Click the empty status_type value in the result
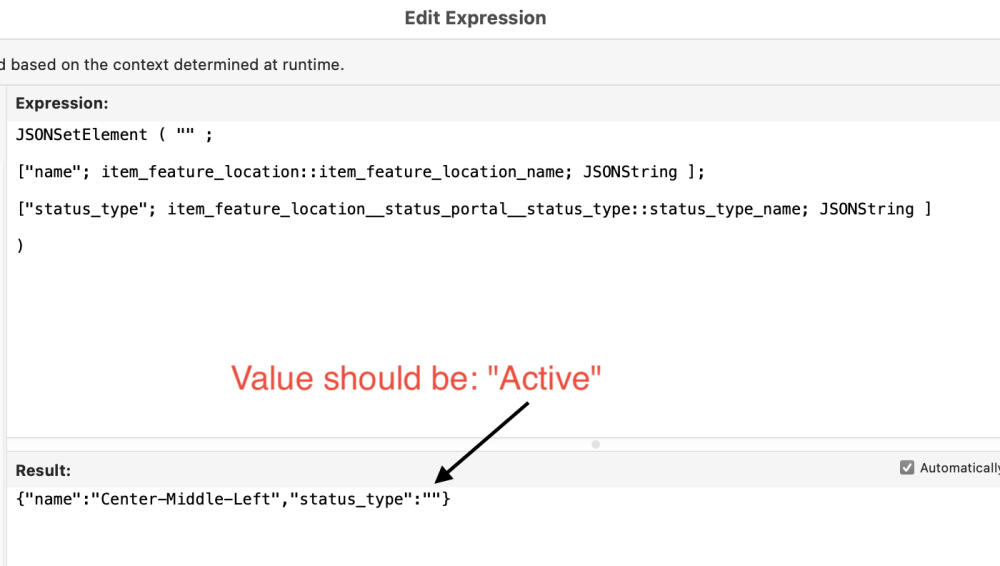 433,498
